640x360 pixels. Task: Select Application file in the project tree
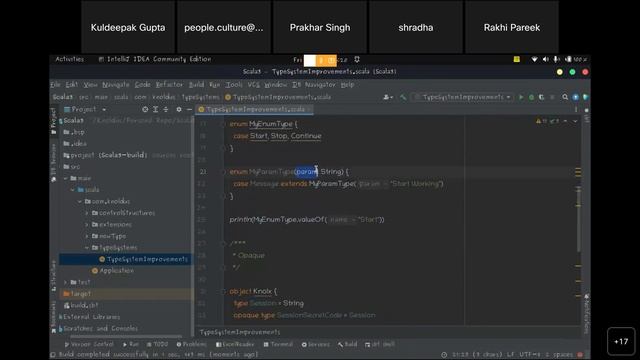pyautogui.click(x=112, y=271)
